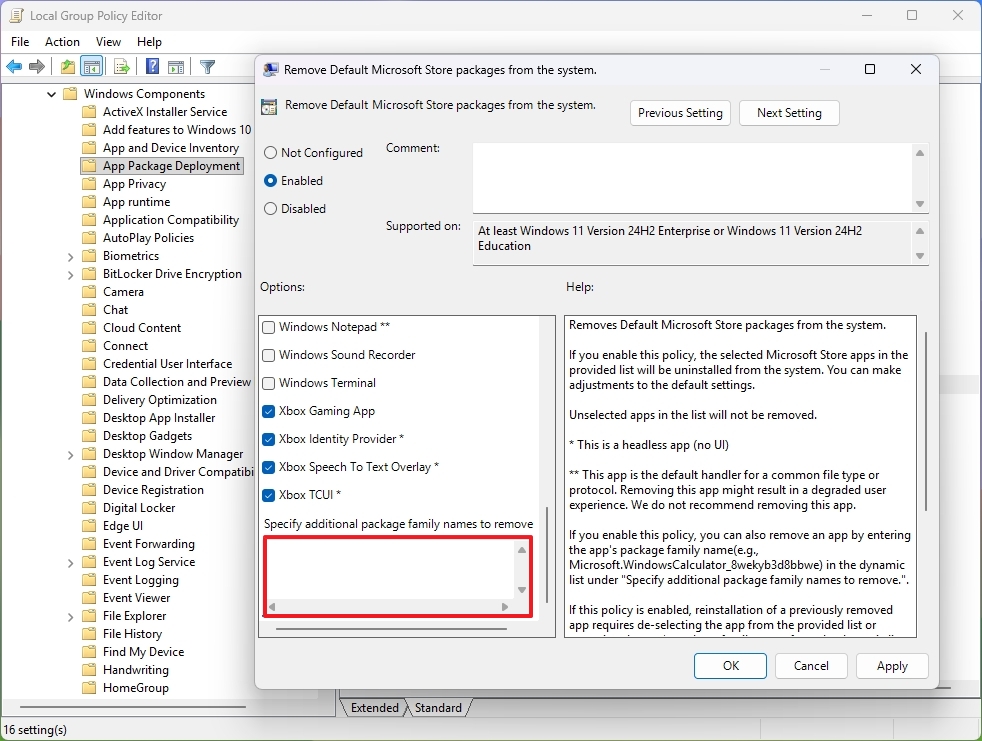Collapse the Windows Components tree node

point(51,94)
